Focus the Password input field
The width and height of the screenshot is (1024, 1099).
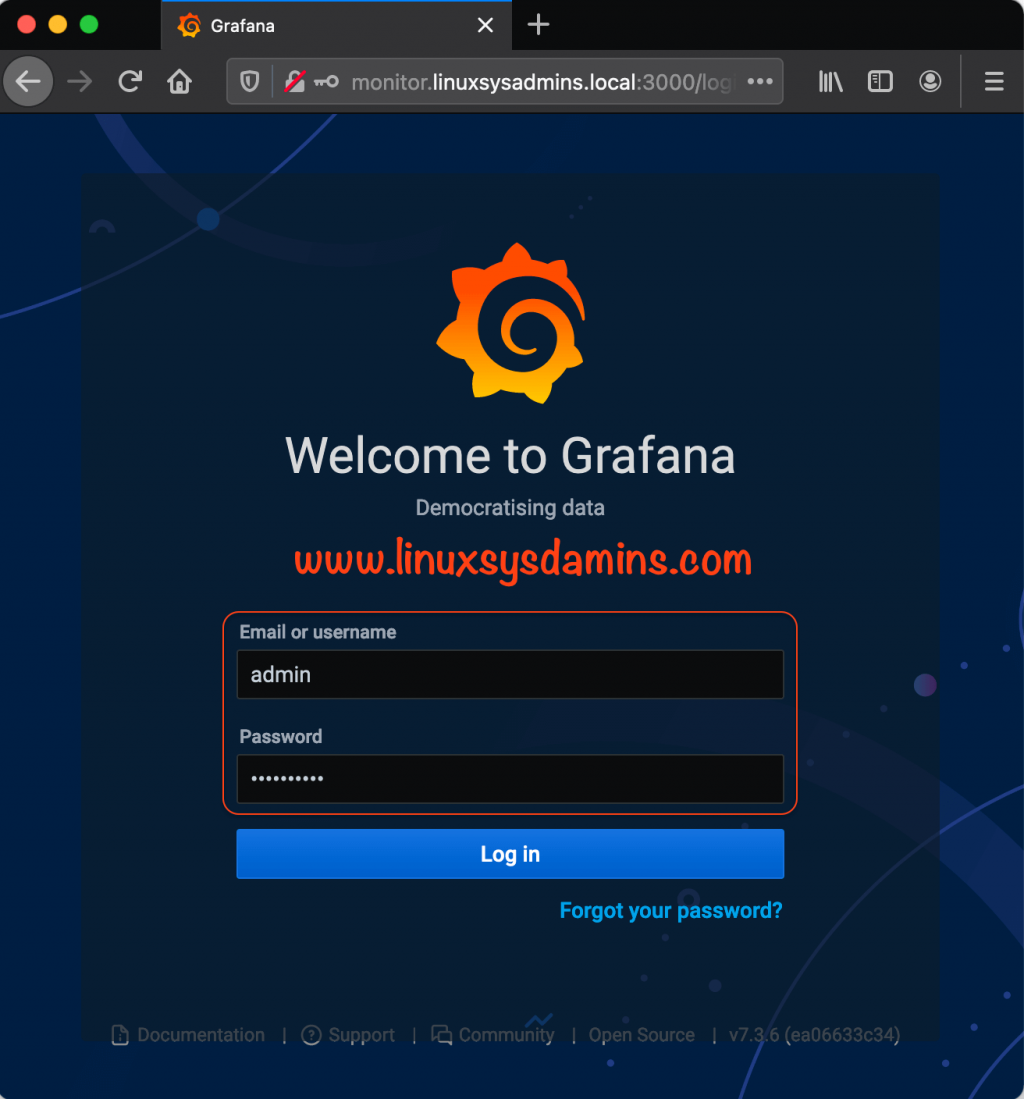510,779
